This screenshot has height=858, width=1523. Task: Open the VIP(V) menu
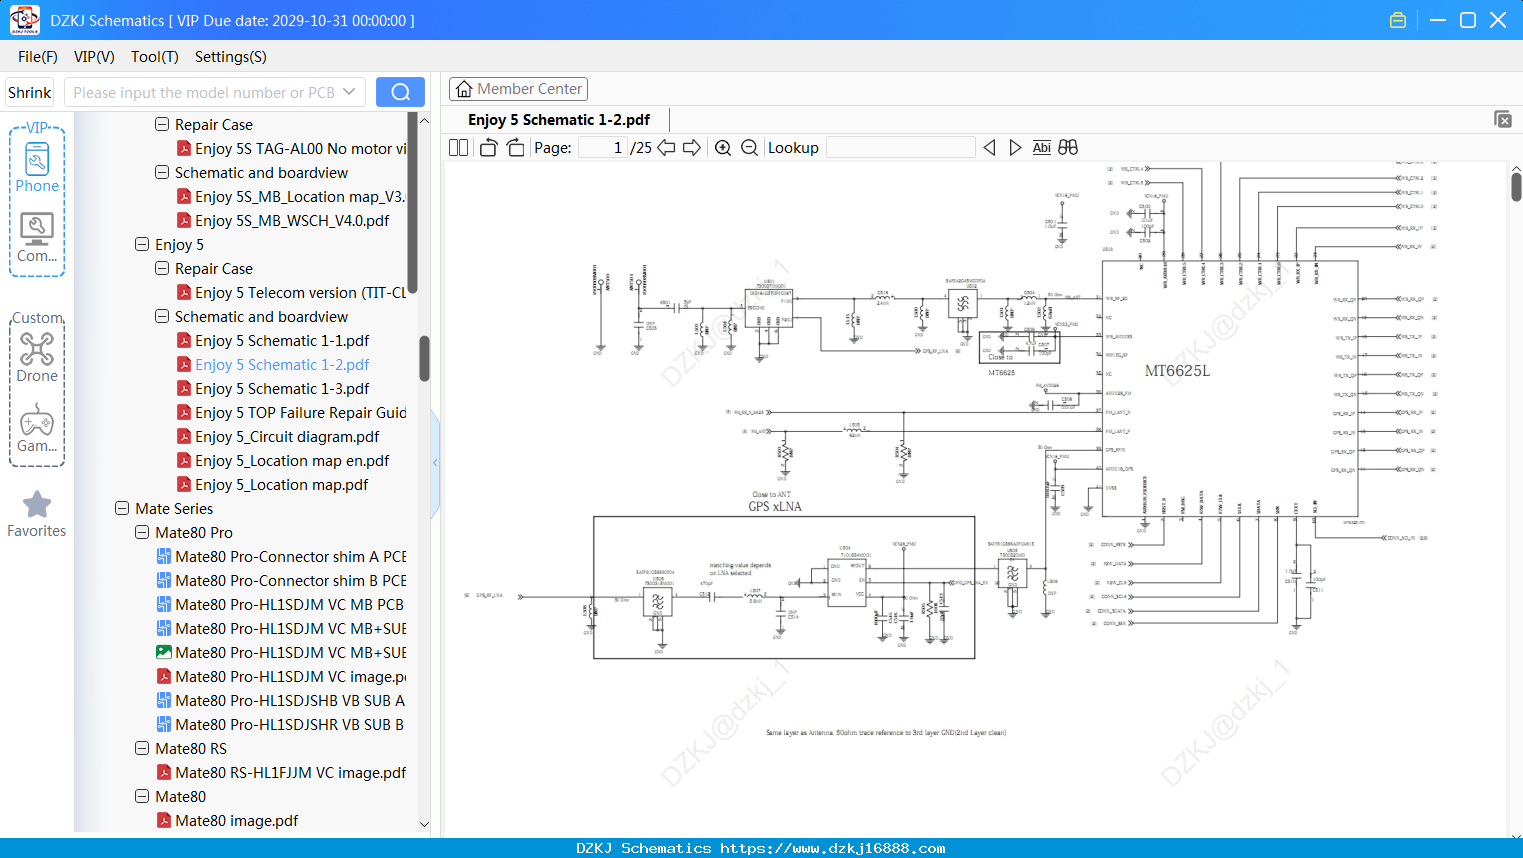94,57
